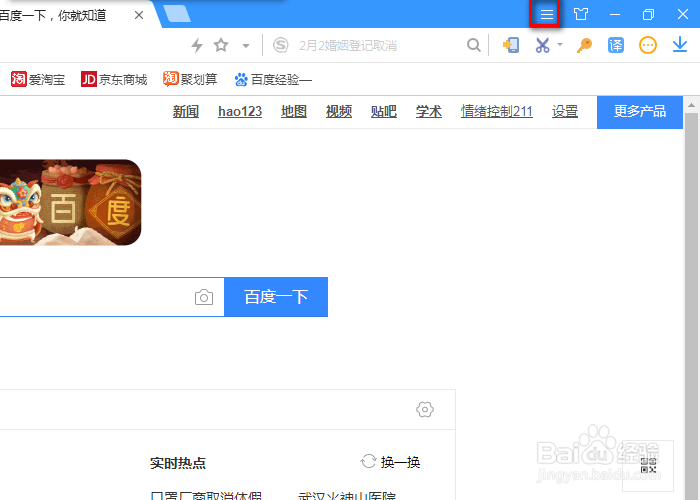
Task: Click the 实时热点 heading
Action: (x=178, y=463)
